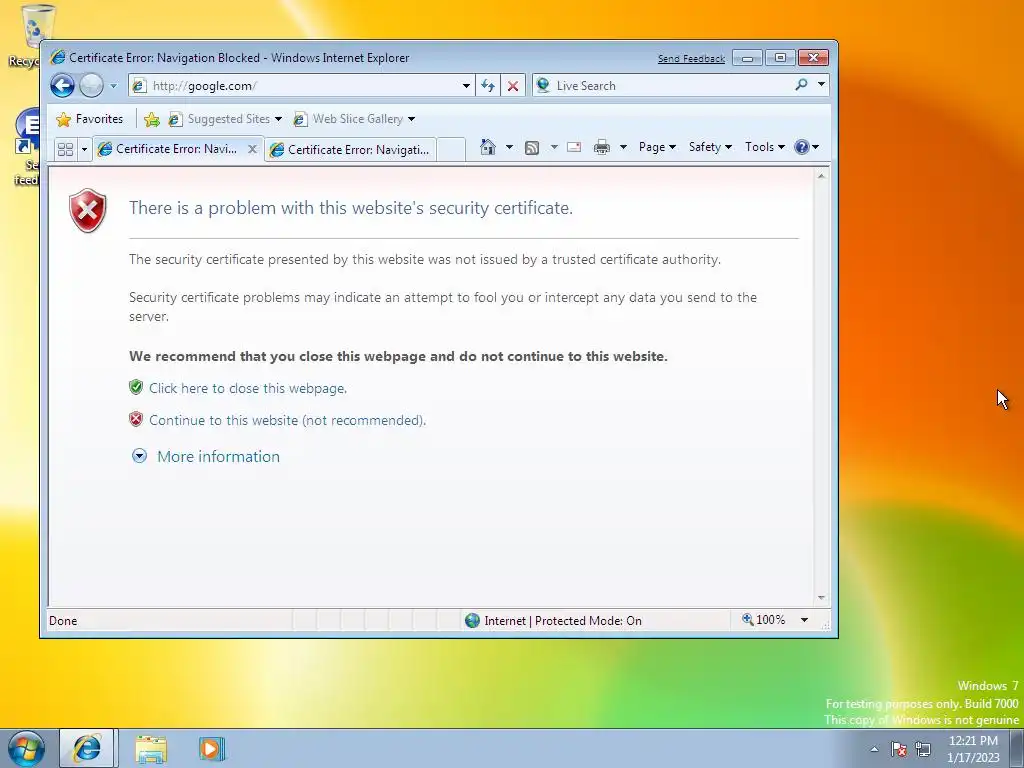Click the magnifier Search icon

pos(801,85)
